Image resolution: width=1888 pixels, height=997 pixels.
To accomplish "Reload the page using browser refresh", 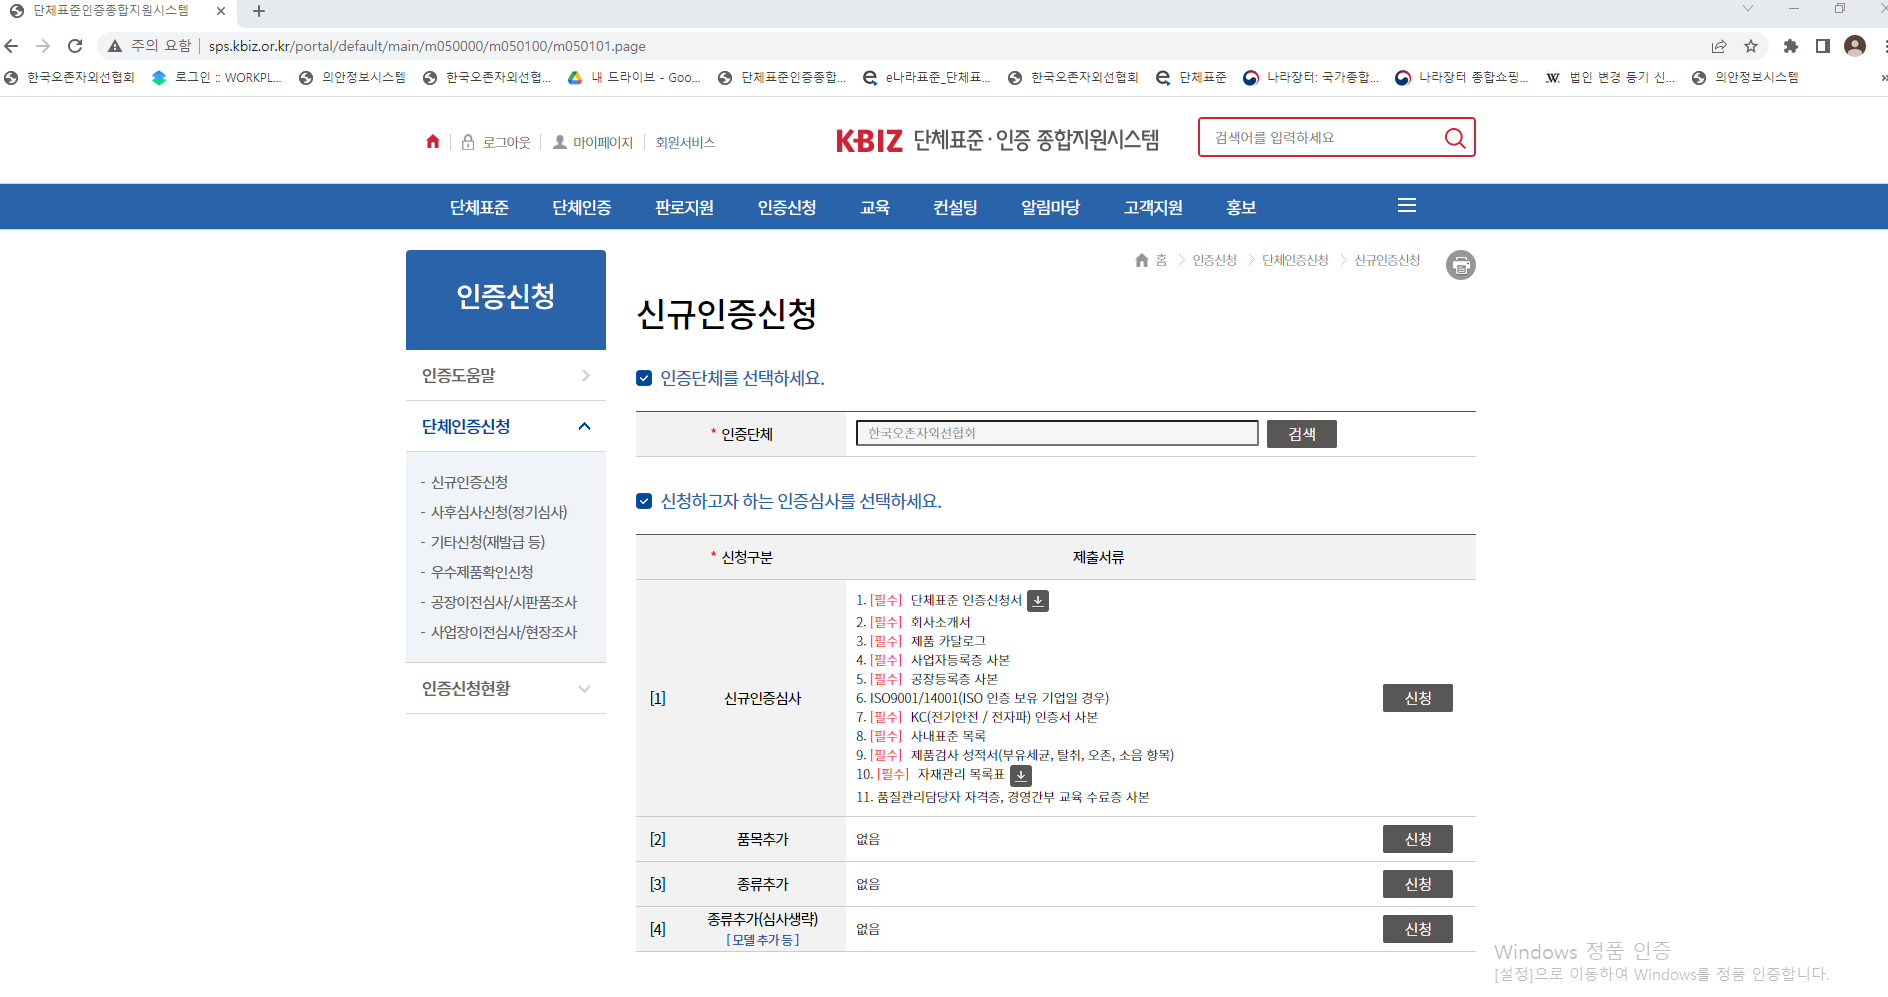I will click(75, 46).
